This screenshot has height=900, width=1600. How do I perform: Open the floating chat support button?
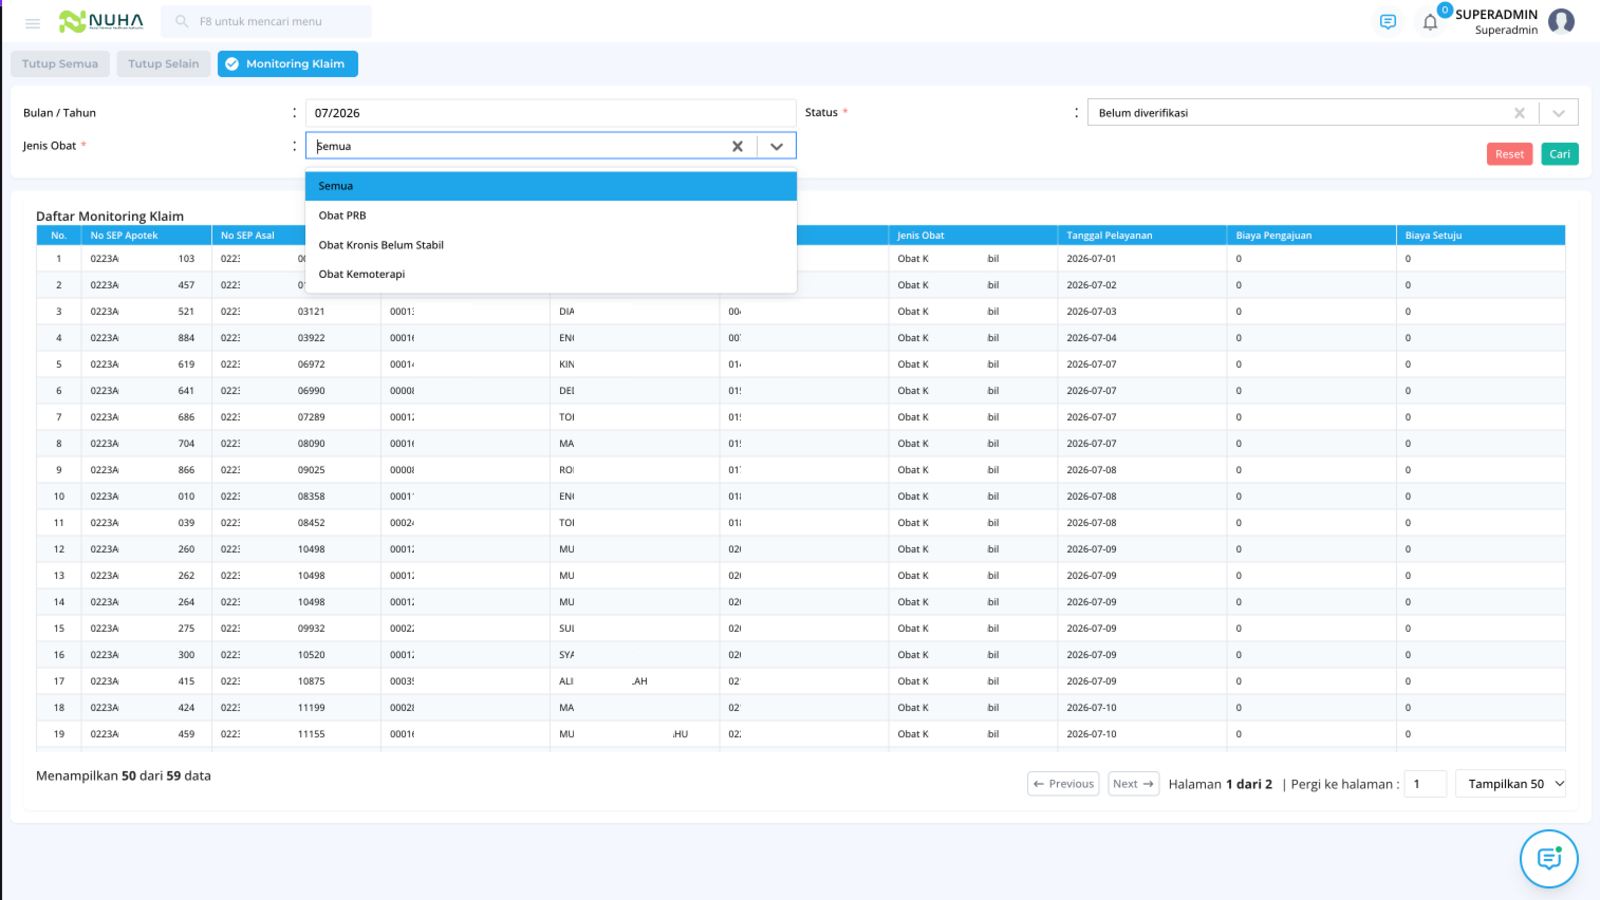coord(1549,858)
